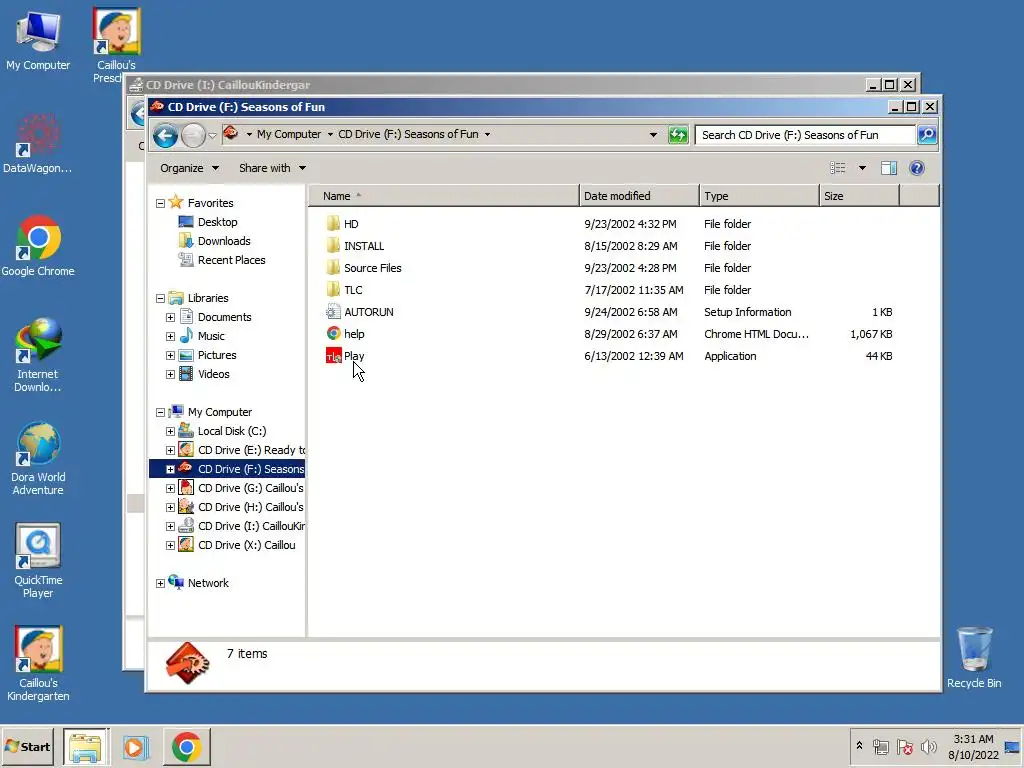Toggle the preview pane icon
The image size is (1024, 768).
pos(888,168)
